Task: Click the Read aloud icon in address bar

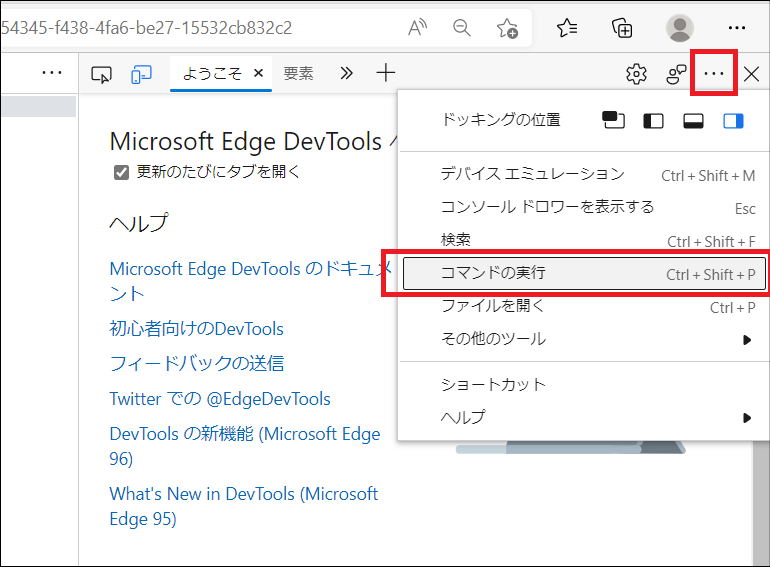Action: point(417,27)
